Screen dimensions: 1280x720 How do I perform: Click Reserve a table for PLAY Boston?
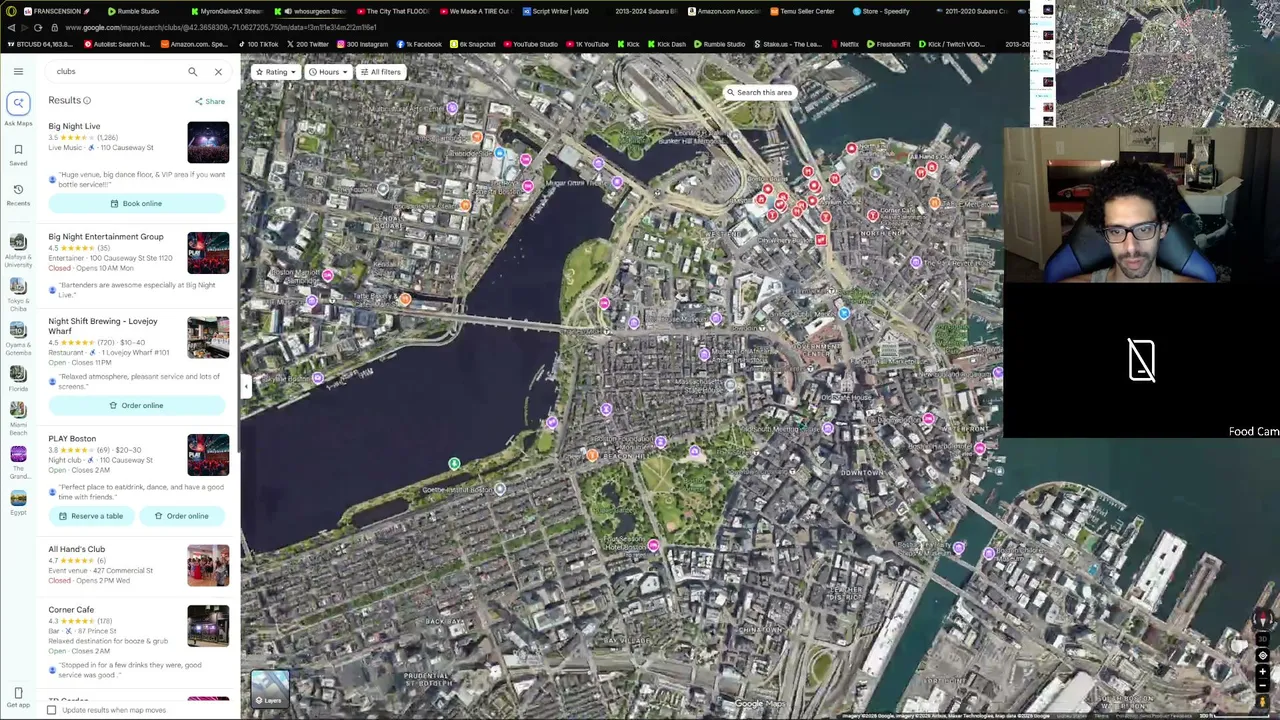91,516
